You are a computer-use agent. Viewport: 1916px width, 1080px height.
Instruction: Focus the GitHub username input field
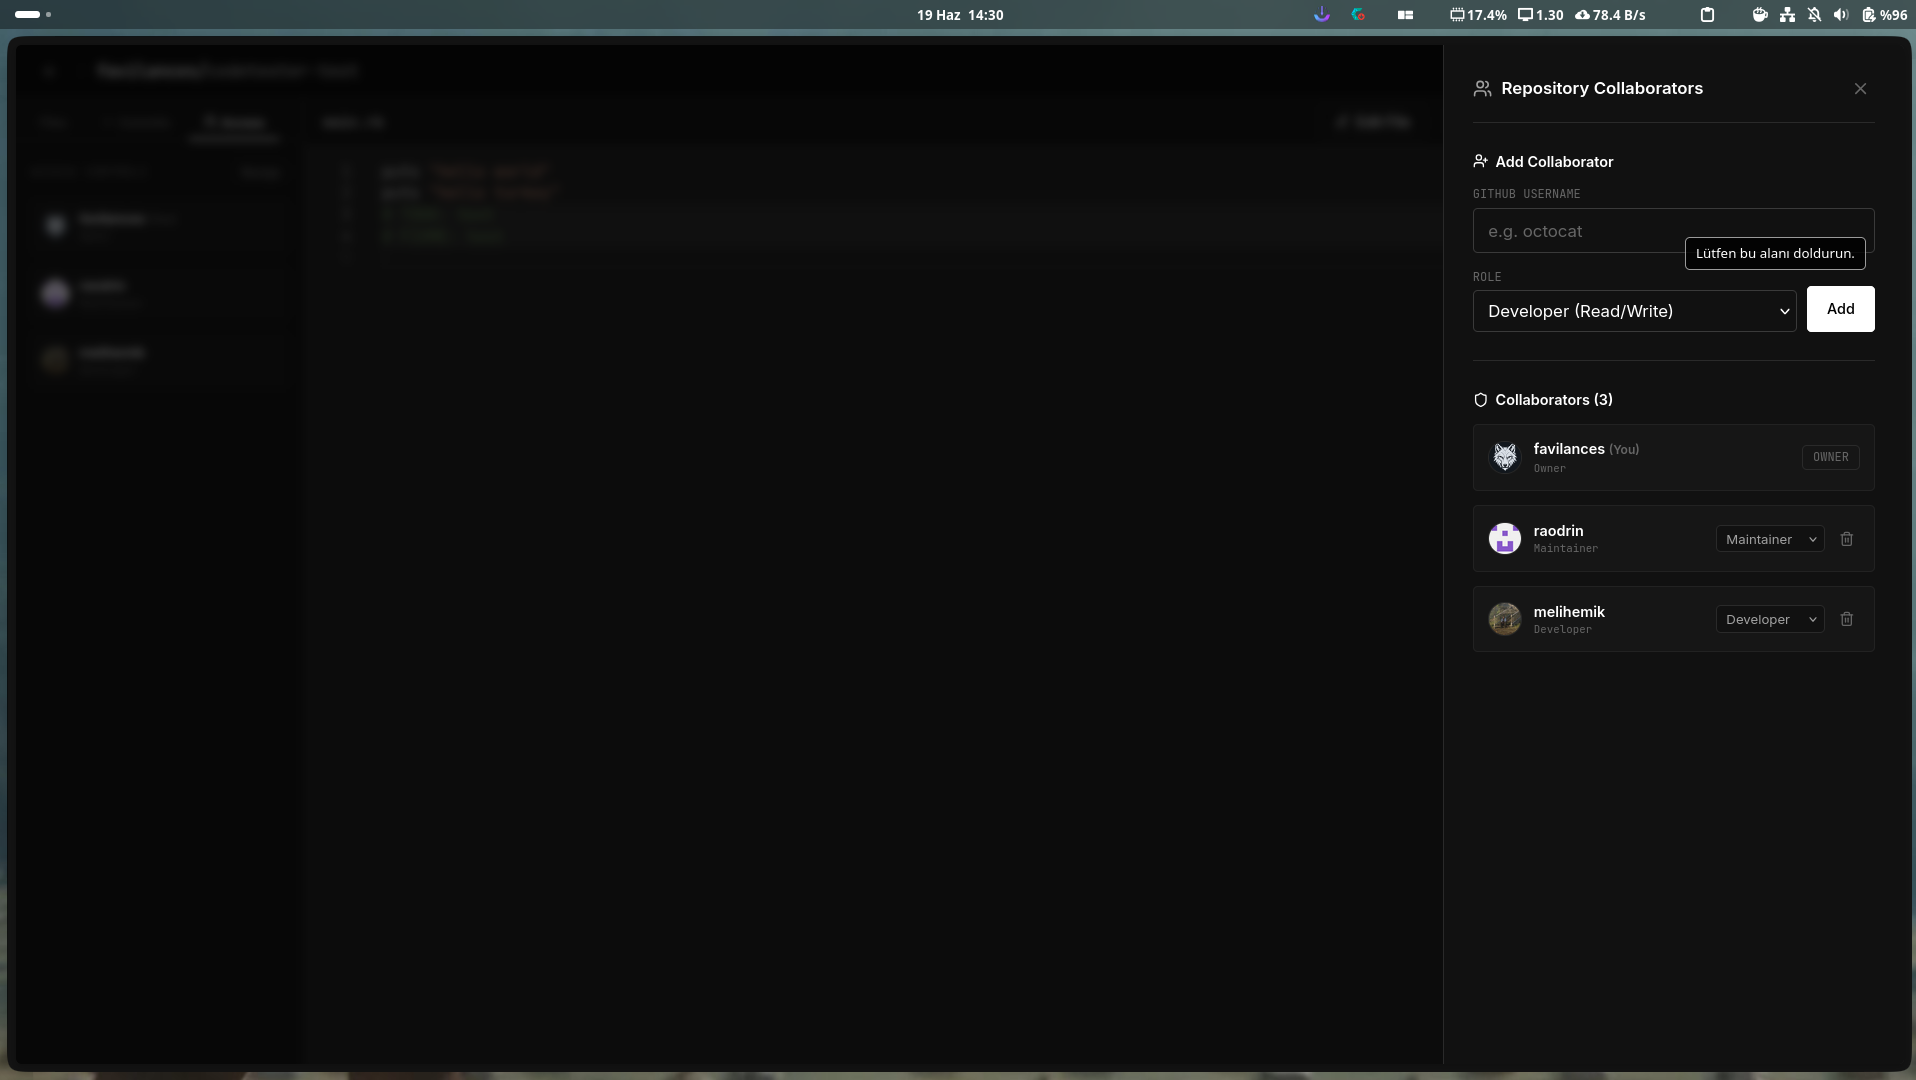point(1673,231)
